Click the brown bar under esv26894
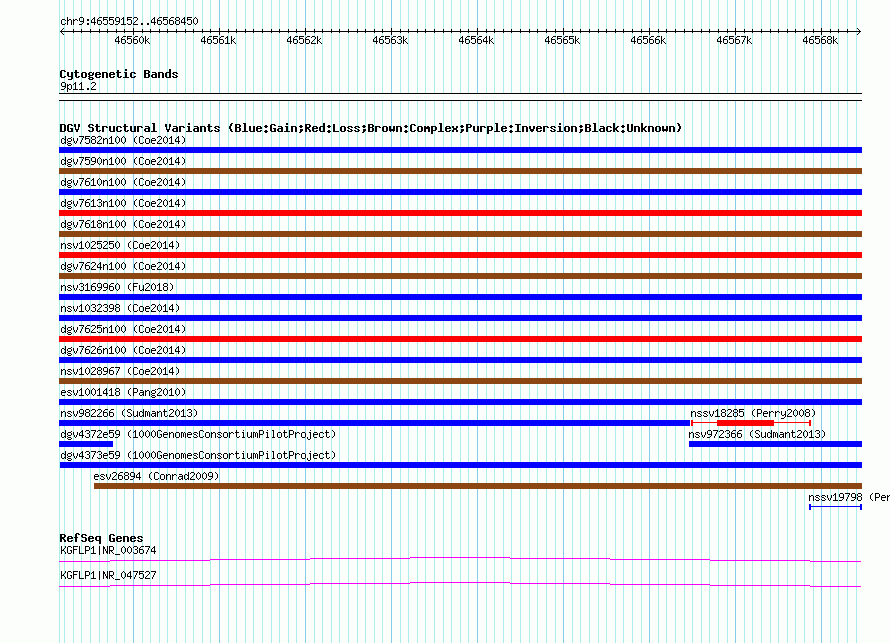 pyautogui.click(x=478, y=486)
